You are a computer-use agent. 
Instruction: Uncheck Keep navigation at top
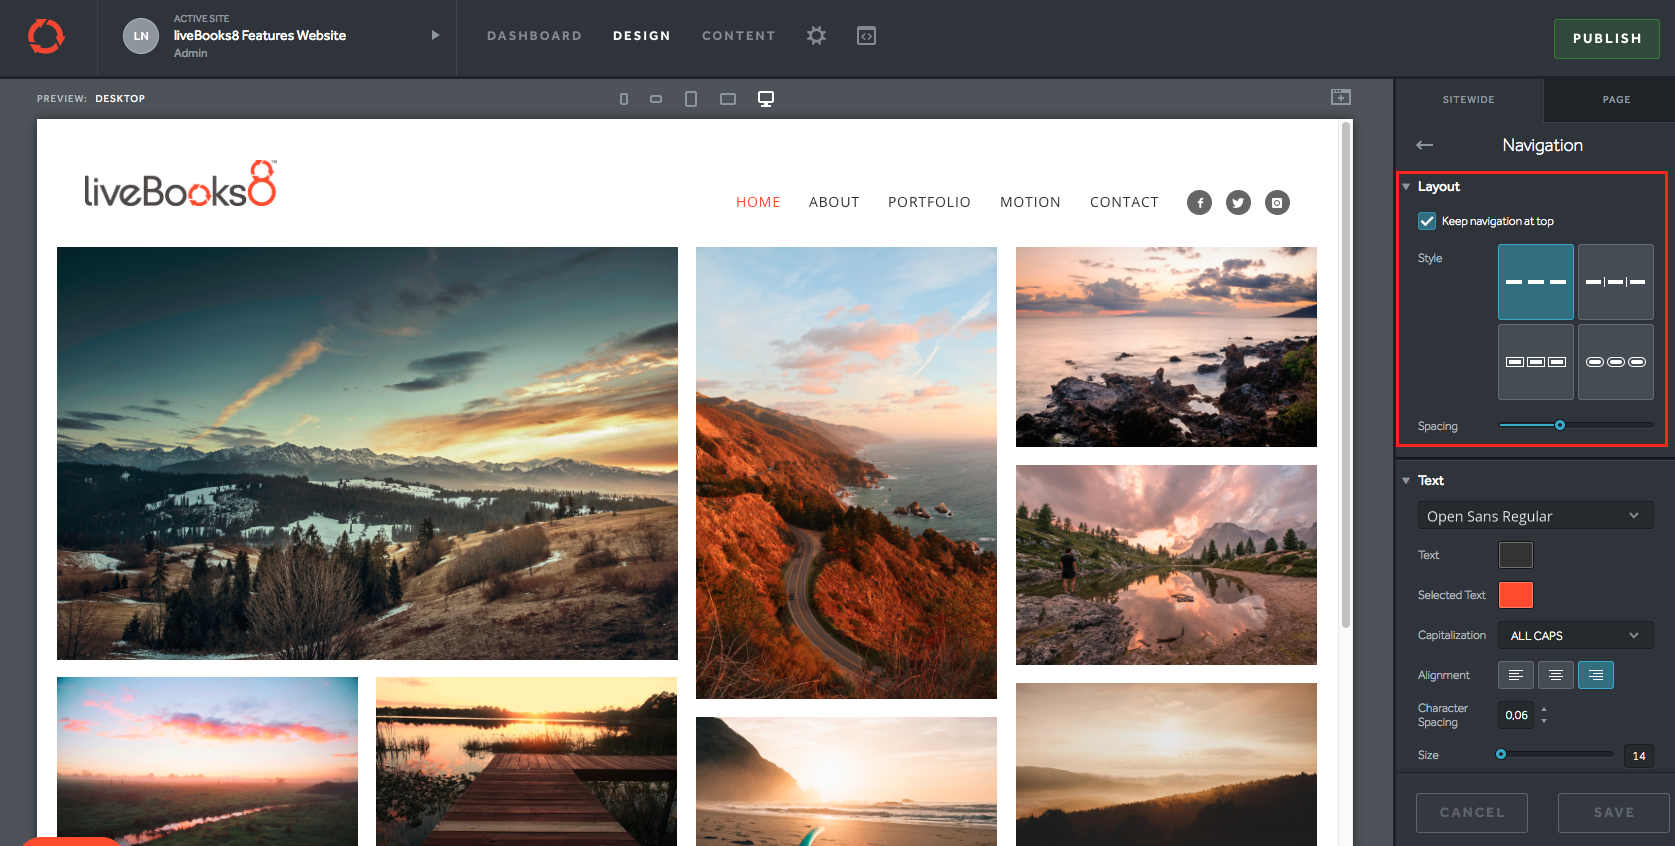[x=1427, y=221]
